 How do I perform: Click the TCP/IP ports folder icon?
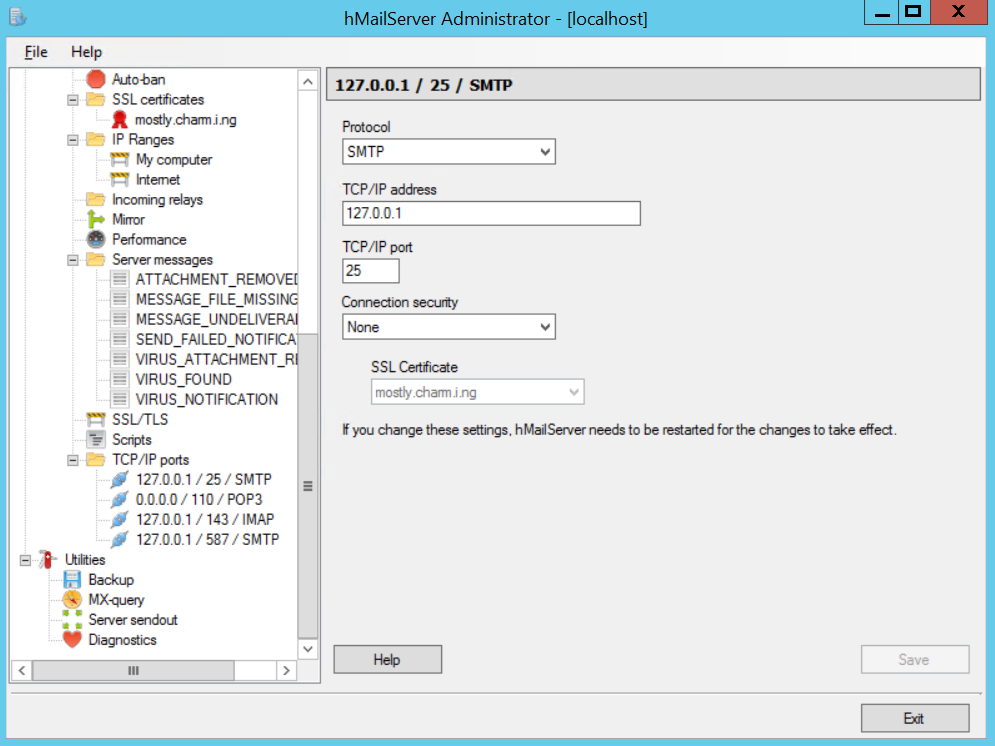tap(96, 459)
